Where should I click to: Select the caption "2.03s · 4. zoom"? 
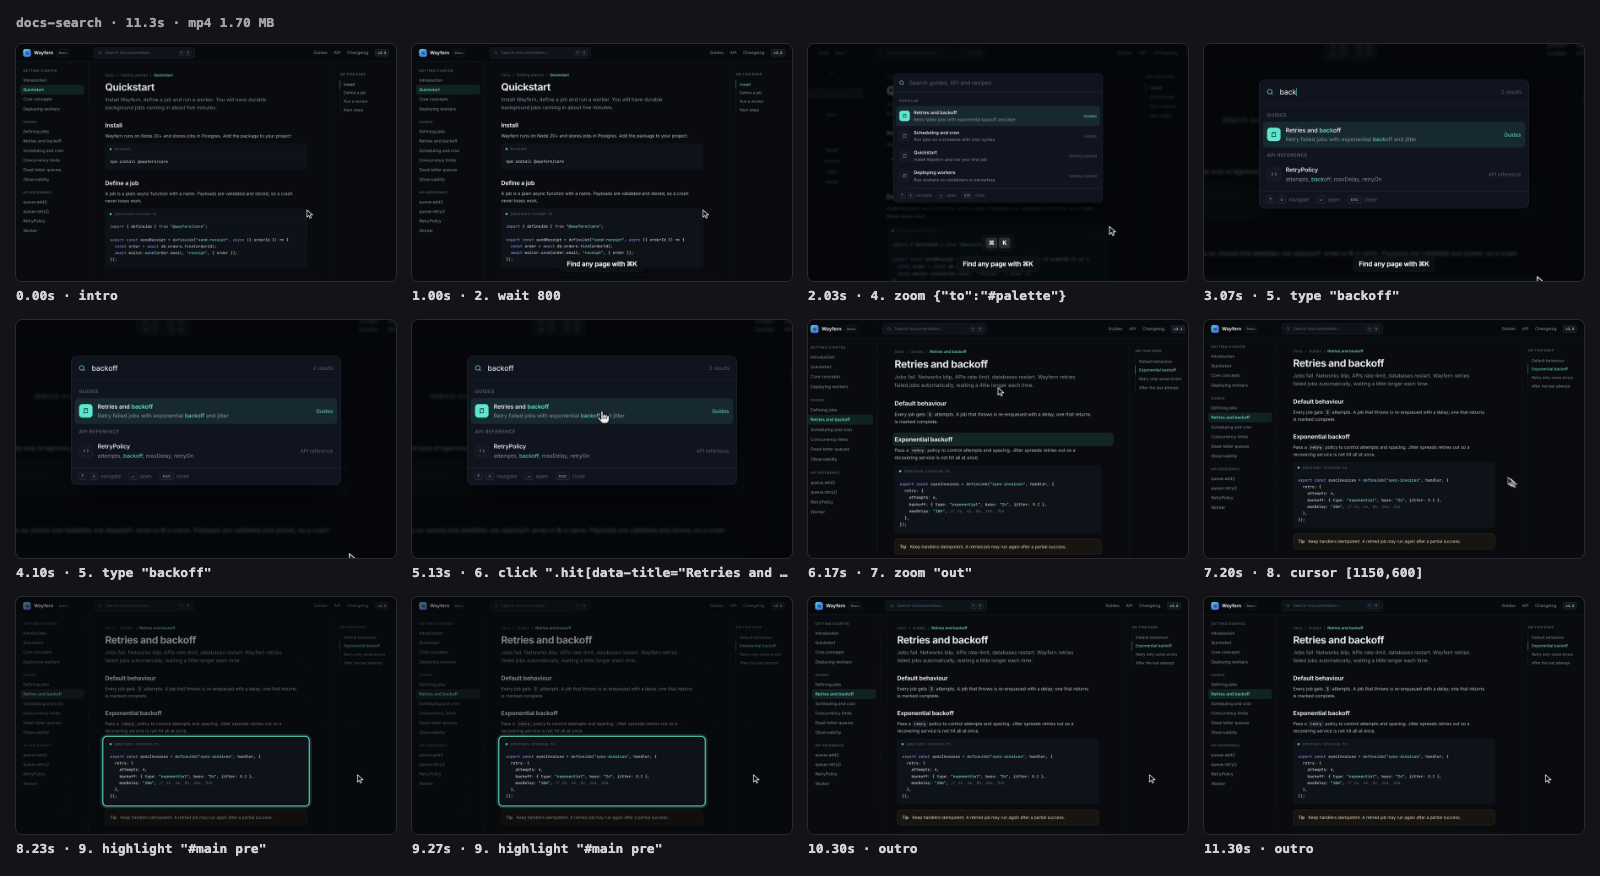tap(937, 296)
